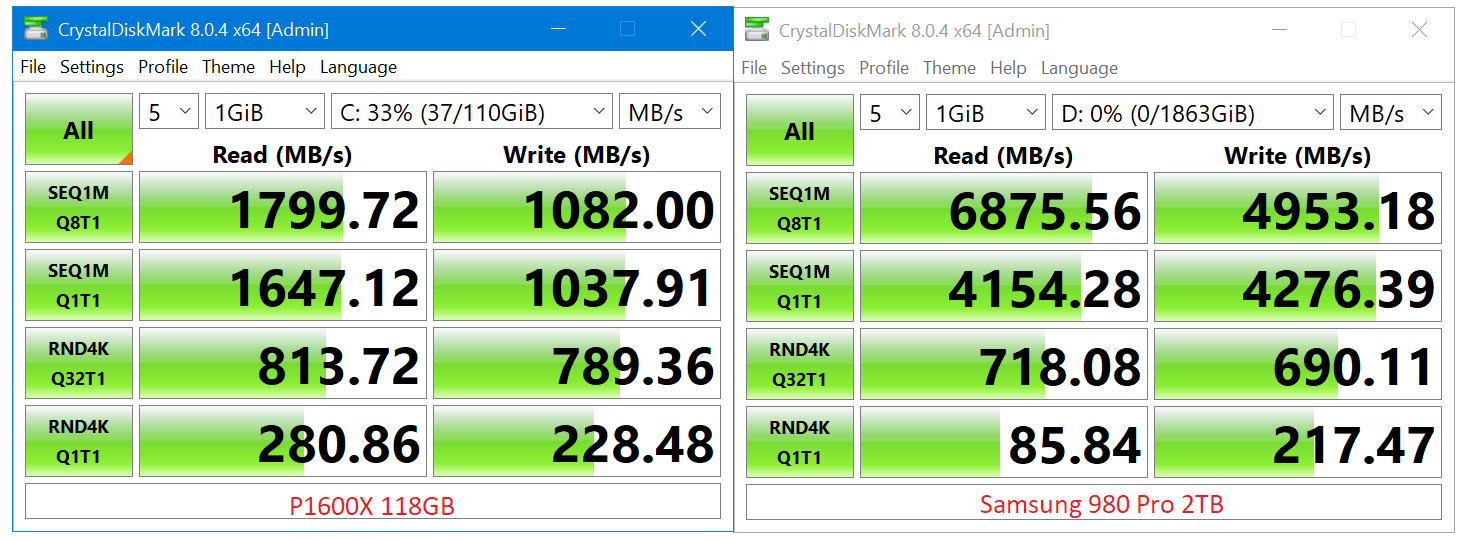
Task: Start RND4K Q1T1 test in right window
Action: pyautogui.click(x=800, y=442)
